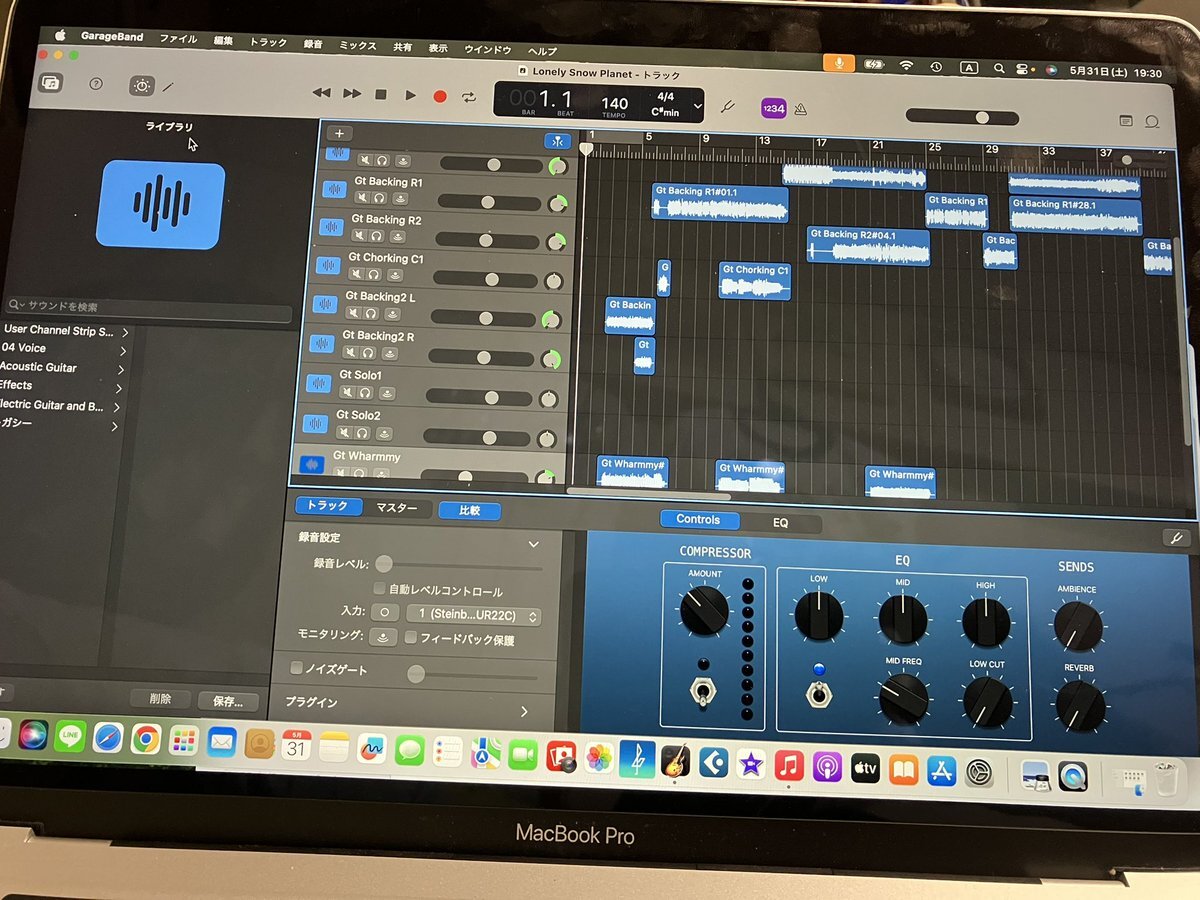Click the Gt Backing R1#01.1 audio region

(x=720, y=202)
